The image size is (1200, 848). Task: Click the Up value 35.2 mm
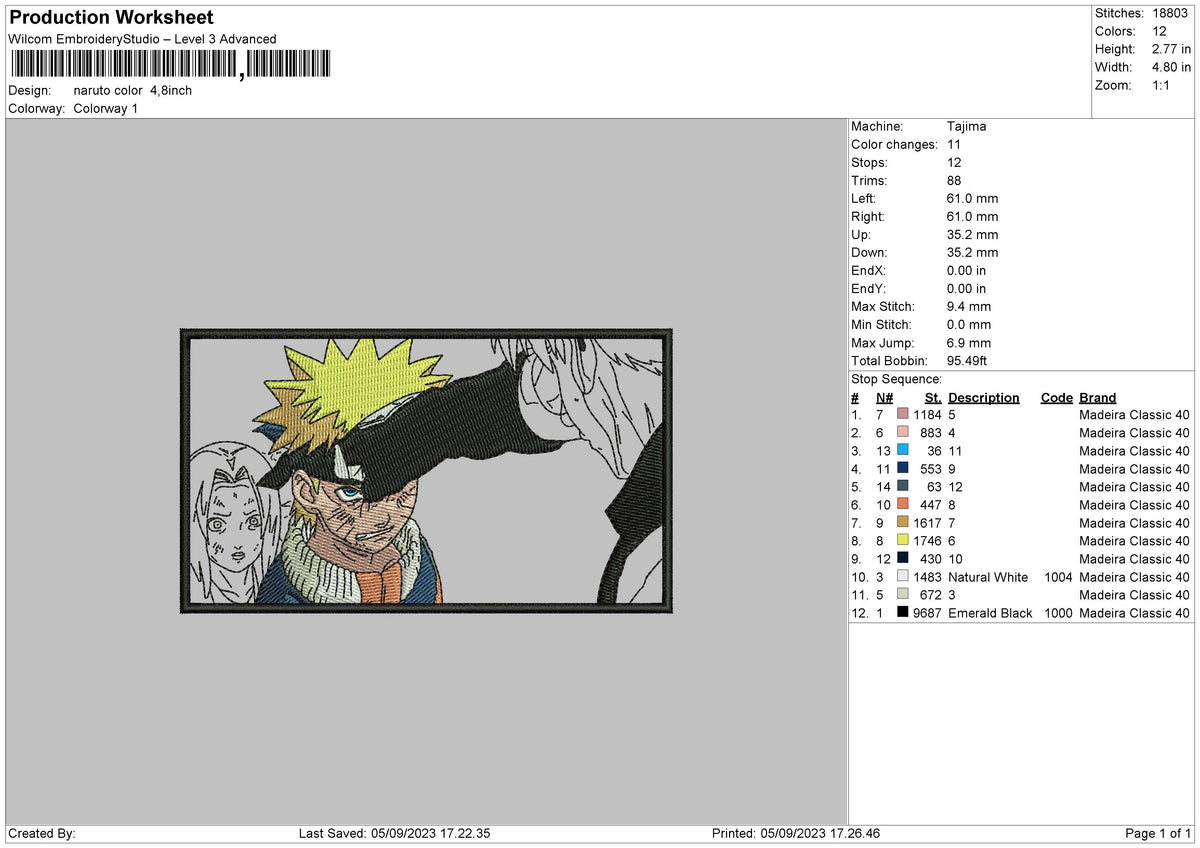coord(972,234)
